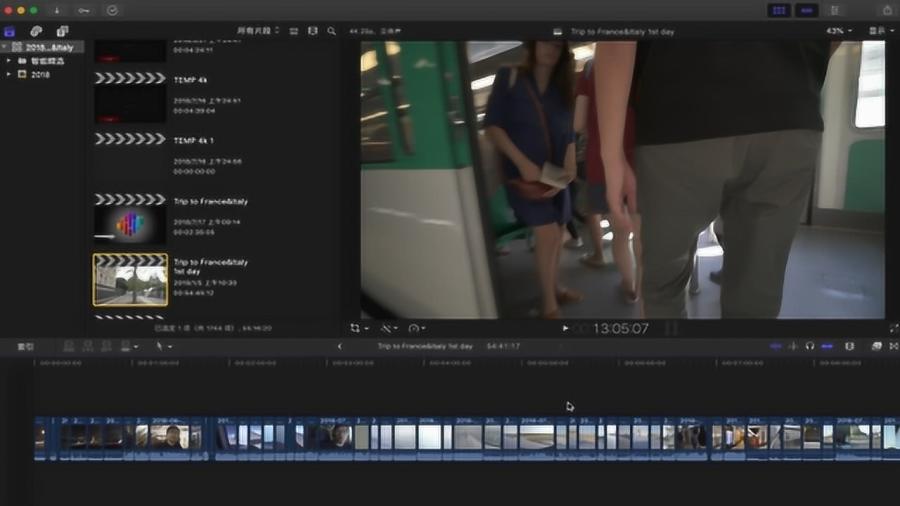The image size is (900, 506).
Task: Toggle clip appearance filmstrip icon in browser
Action: [312, 31]
